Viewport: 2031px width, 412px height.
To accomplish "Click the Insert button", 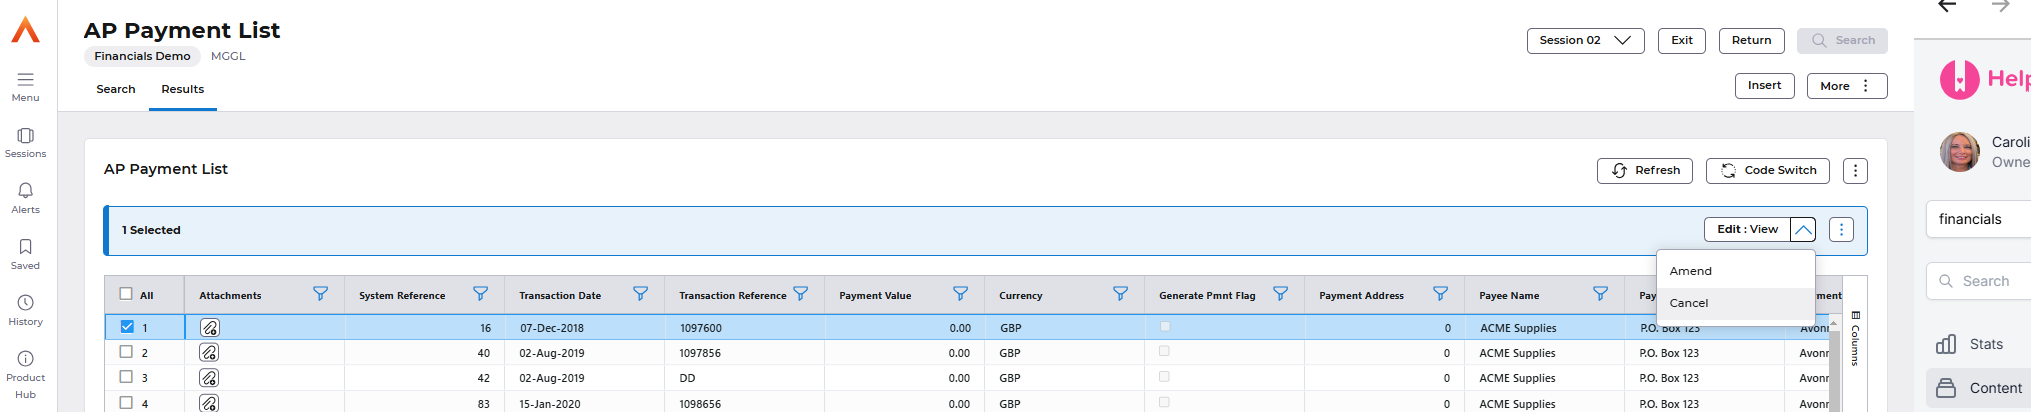I will (x=1764, y=86).
